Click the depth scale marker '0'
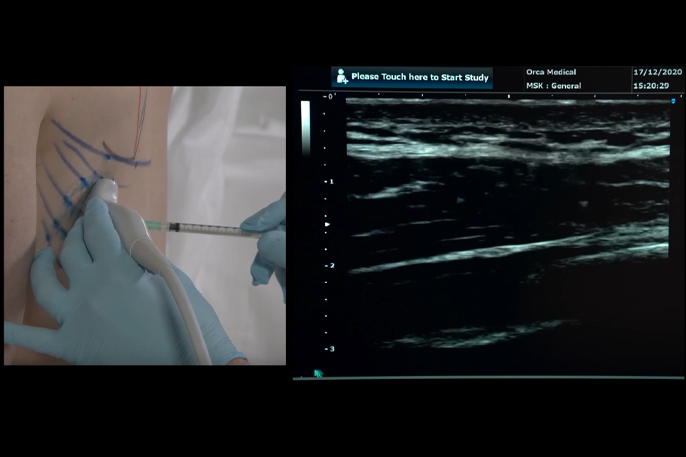The height and width of the screenshot is (457, 686). click(329, 96)
